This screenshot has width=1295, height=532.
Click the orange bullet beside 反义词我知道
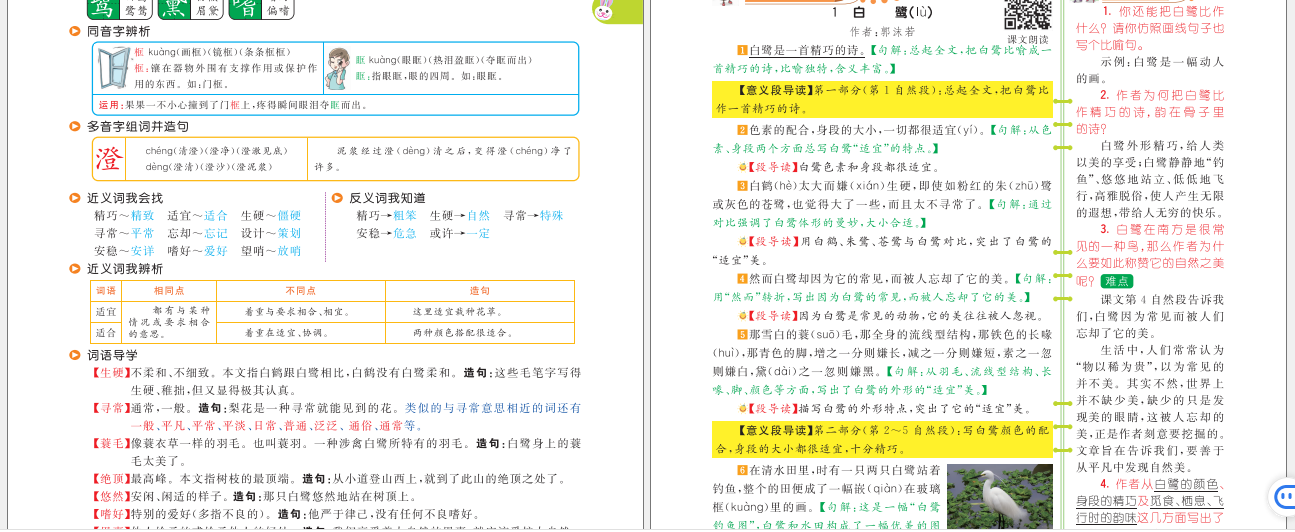pyautogui.click(x=337, y=198)
